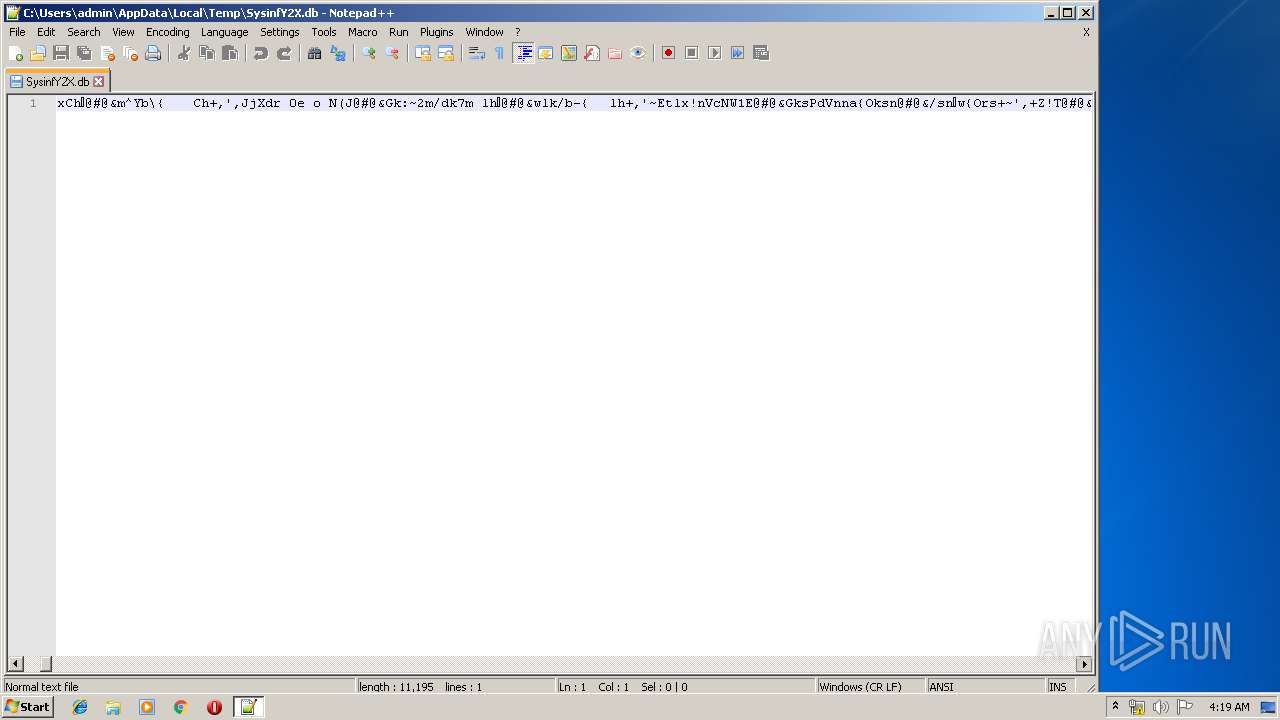
Task: Select the SysinfY2X.db document tab
Action: (57, 82)
